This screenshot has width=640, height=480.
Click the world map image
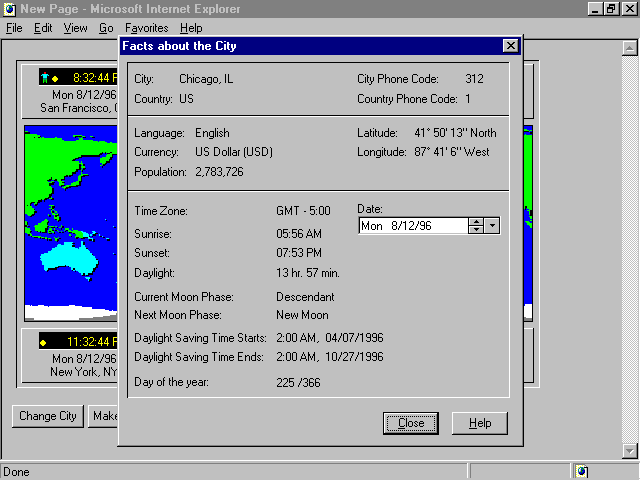[x=70, y=220]
